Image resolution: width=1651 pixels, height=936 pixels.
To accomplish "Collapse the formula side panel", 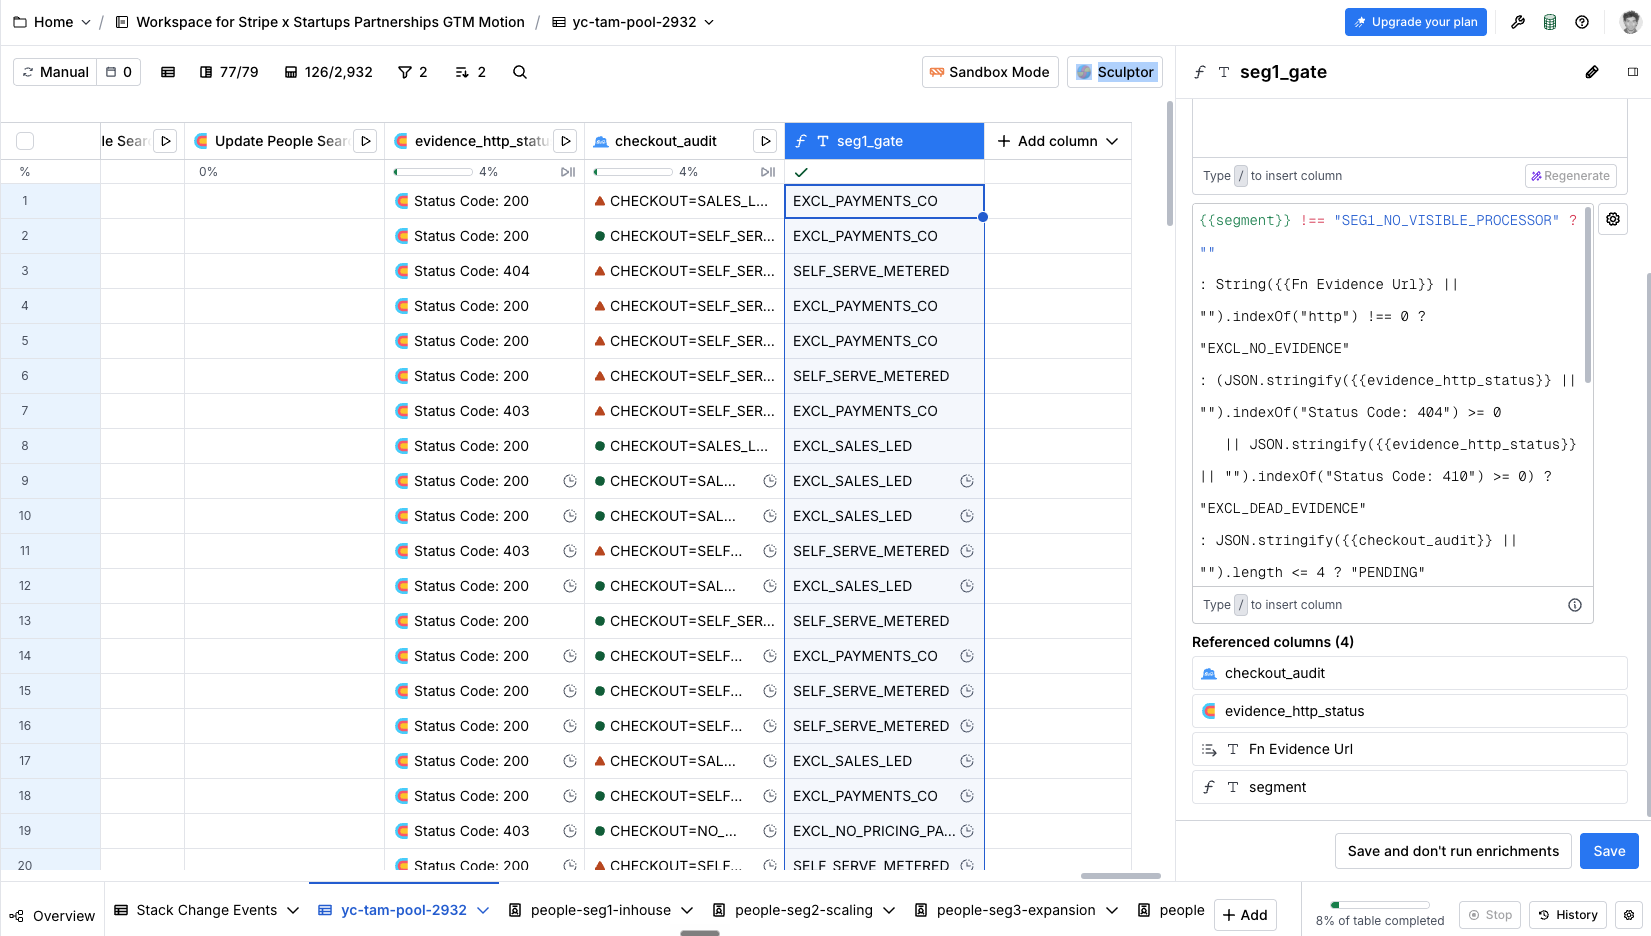I will (x=1633, y=72).
